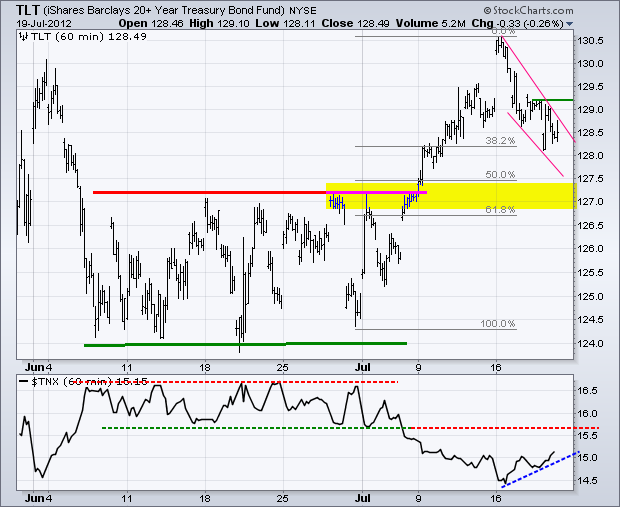The width and height of the screenshot is (620, 507).
Task: Click the 16.5 yield axis label
Action: (x=589, y=390)
